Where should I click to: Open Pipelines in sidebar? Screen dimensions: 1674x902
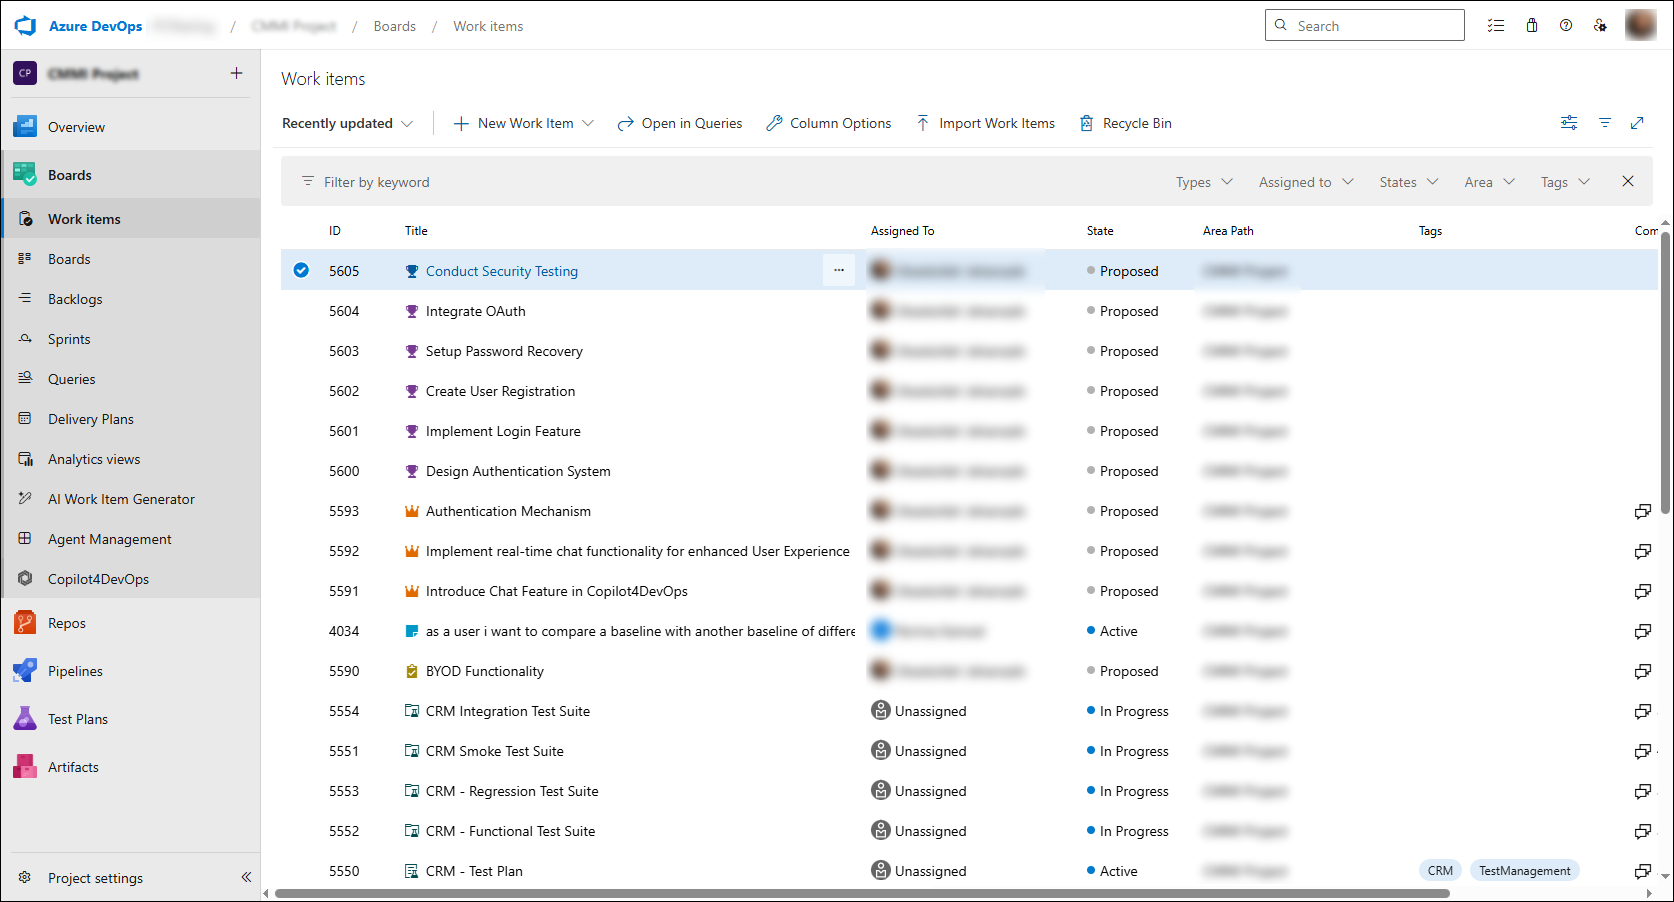(x=131, y=671)
